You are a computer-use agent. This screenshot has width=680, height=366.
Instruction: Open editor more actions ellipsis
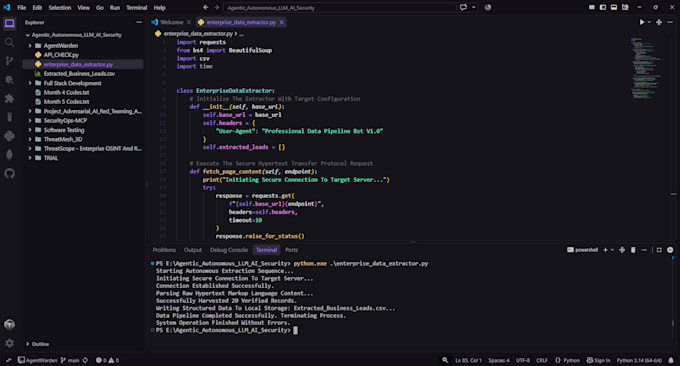[670, 22]
